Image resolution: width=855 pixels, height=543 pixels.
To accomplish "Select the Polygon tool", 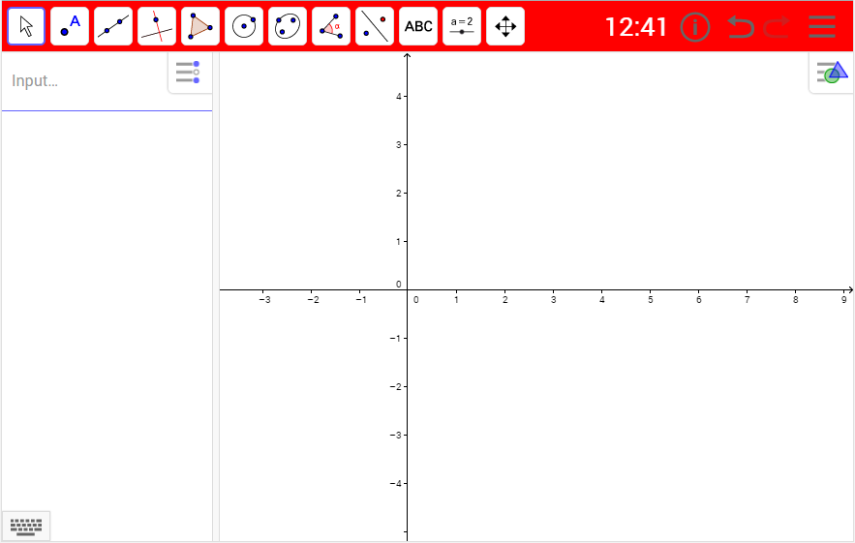I will 200,26.
